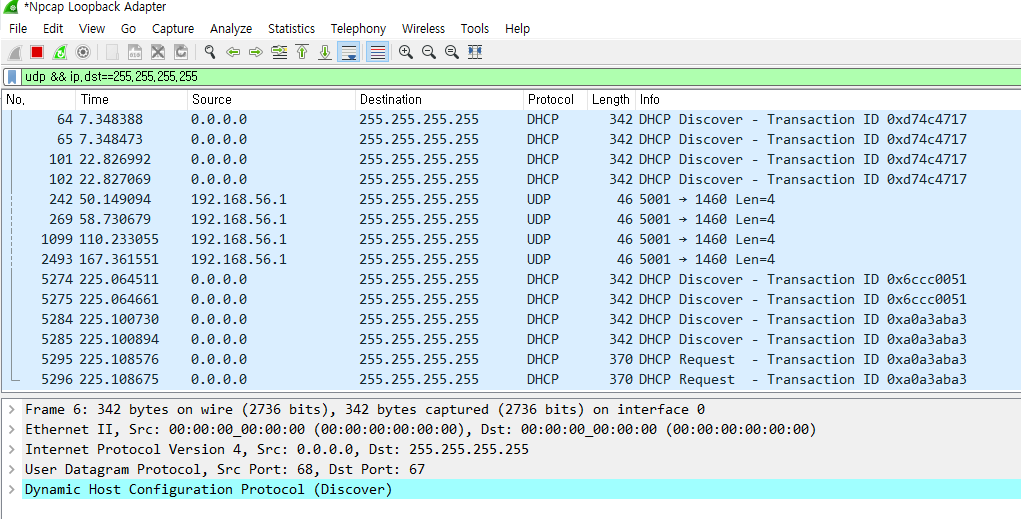
Task: Expand the Ethernet II details row
Action: (x=11, y=429)
